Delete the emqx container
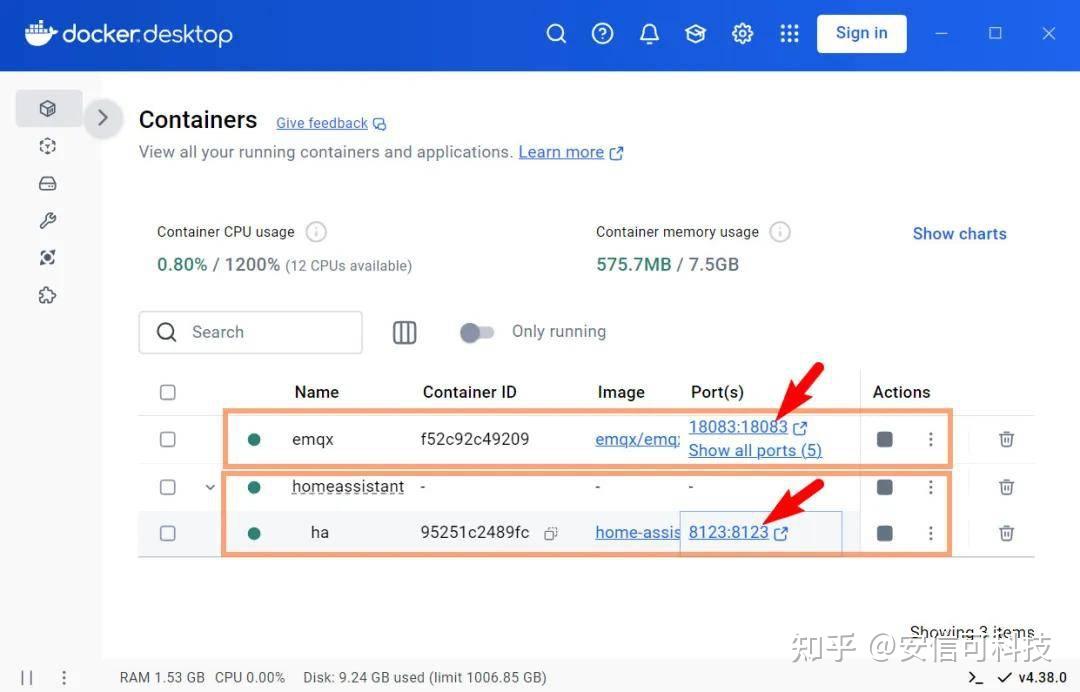The height and width of the screenshot is (692, 1080). [1006, 439]
